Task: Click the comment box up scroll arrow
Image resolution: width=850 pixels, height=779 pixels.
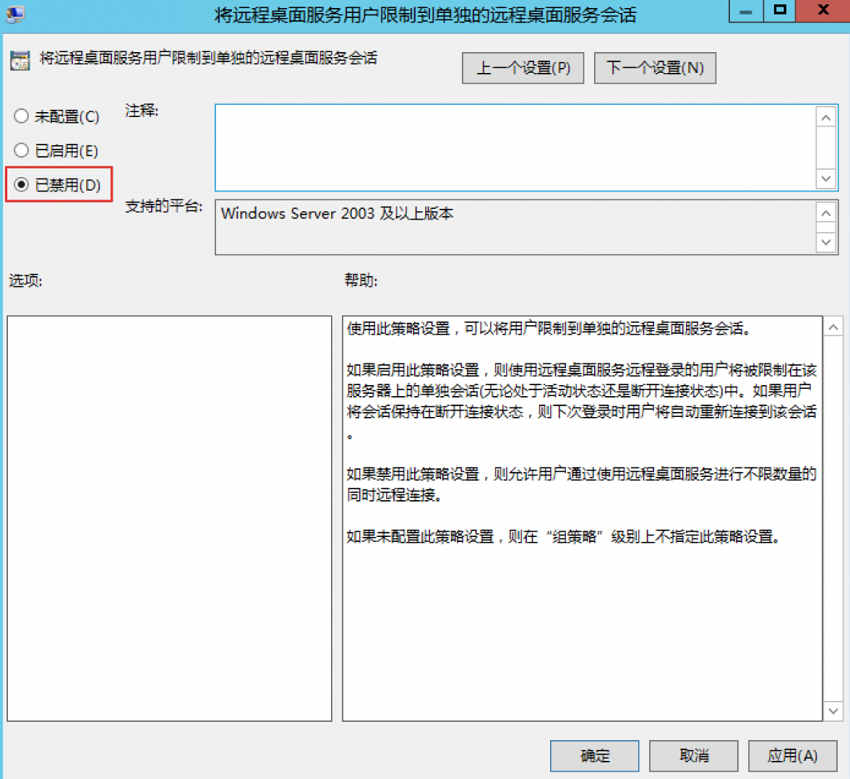Action: 826,118
